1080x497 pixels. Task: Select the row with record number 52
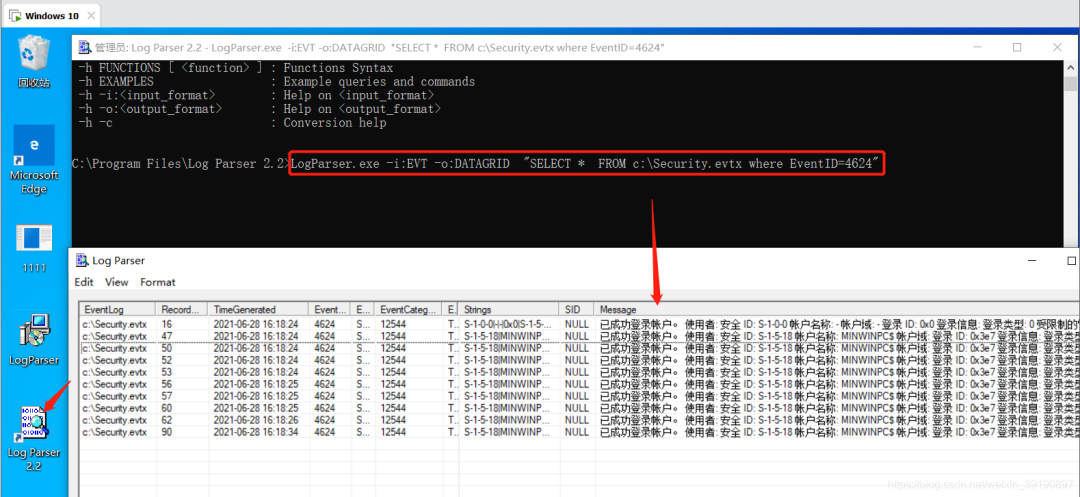click(579, 360)
